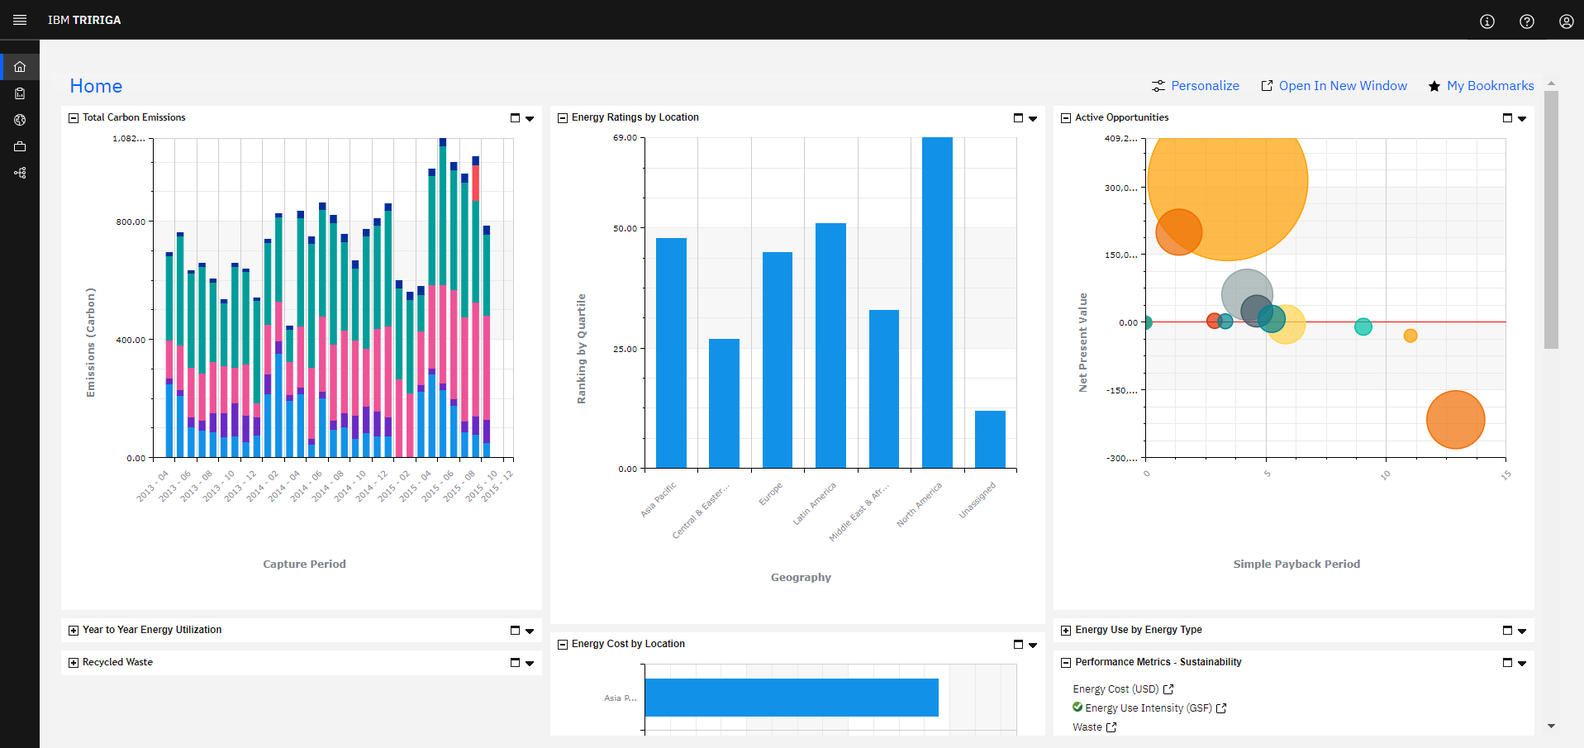Open Energy Cost by Location dropdown arrow
Viewport: 1584px width, 748px height.
[1033, 645]
